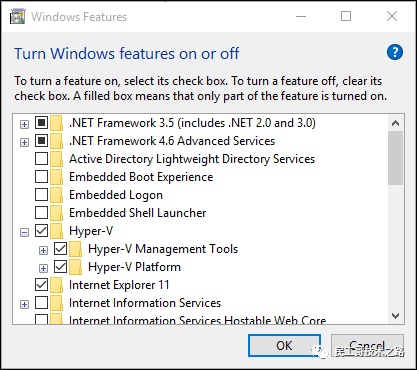The width and height of the screenshot is (417, 370).
Task: Click folder icon of Active Directory Lightweight Directory Services
Action: pyautogui.click(x=57, y=159)
